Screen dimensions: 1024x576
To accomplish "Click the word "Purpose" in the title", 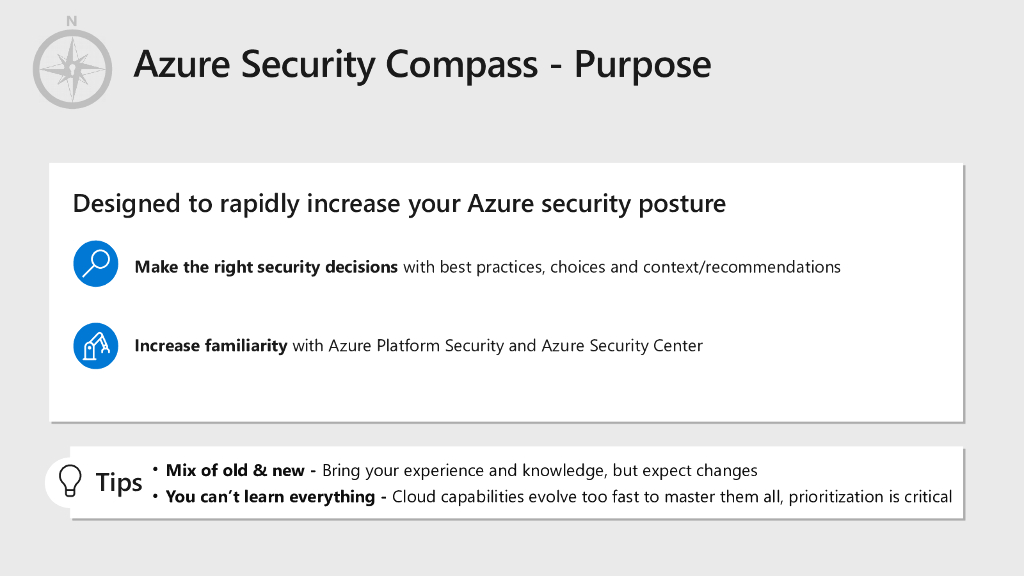I will 642,65.
